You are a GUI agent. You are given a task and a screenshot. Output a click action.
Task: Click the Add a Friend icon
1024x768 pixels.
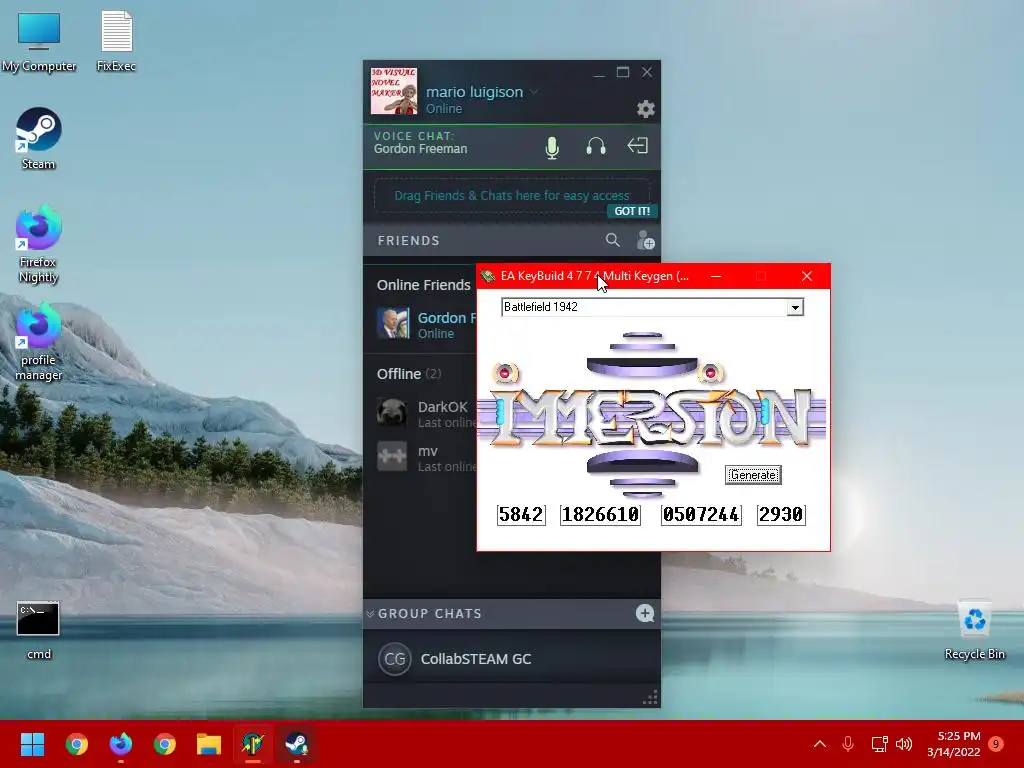pyautogui.click(x=645, y=240)
